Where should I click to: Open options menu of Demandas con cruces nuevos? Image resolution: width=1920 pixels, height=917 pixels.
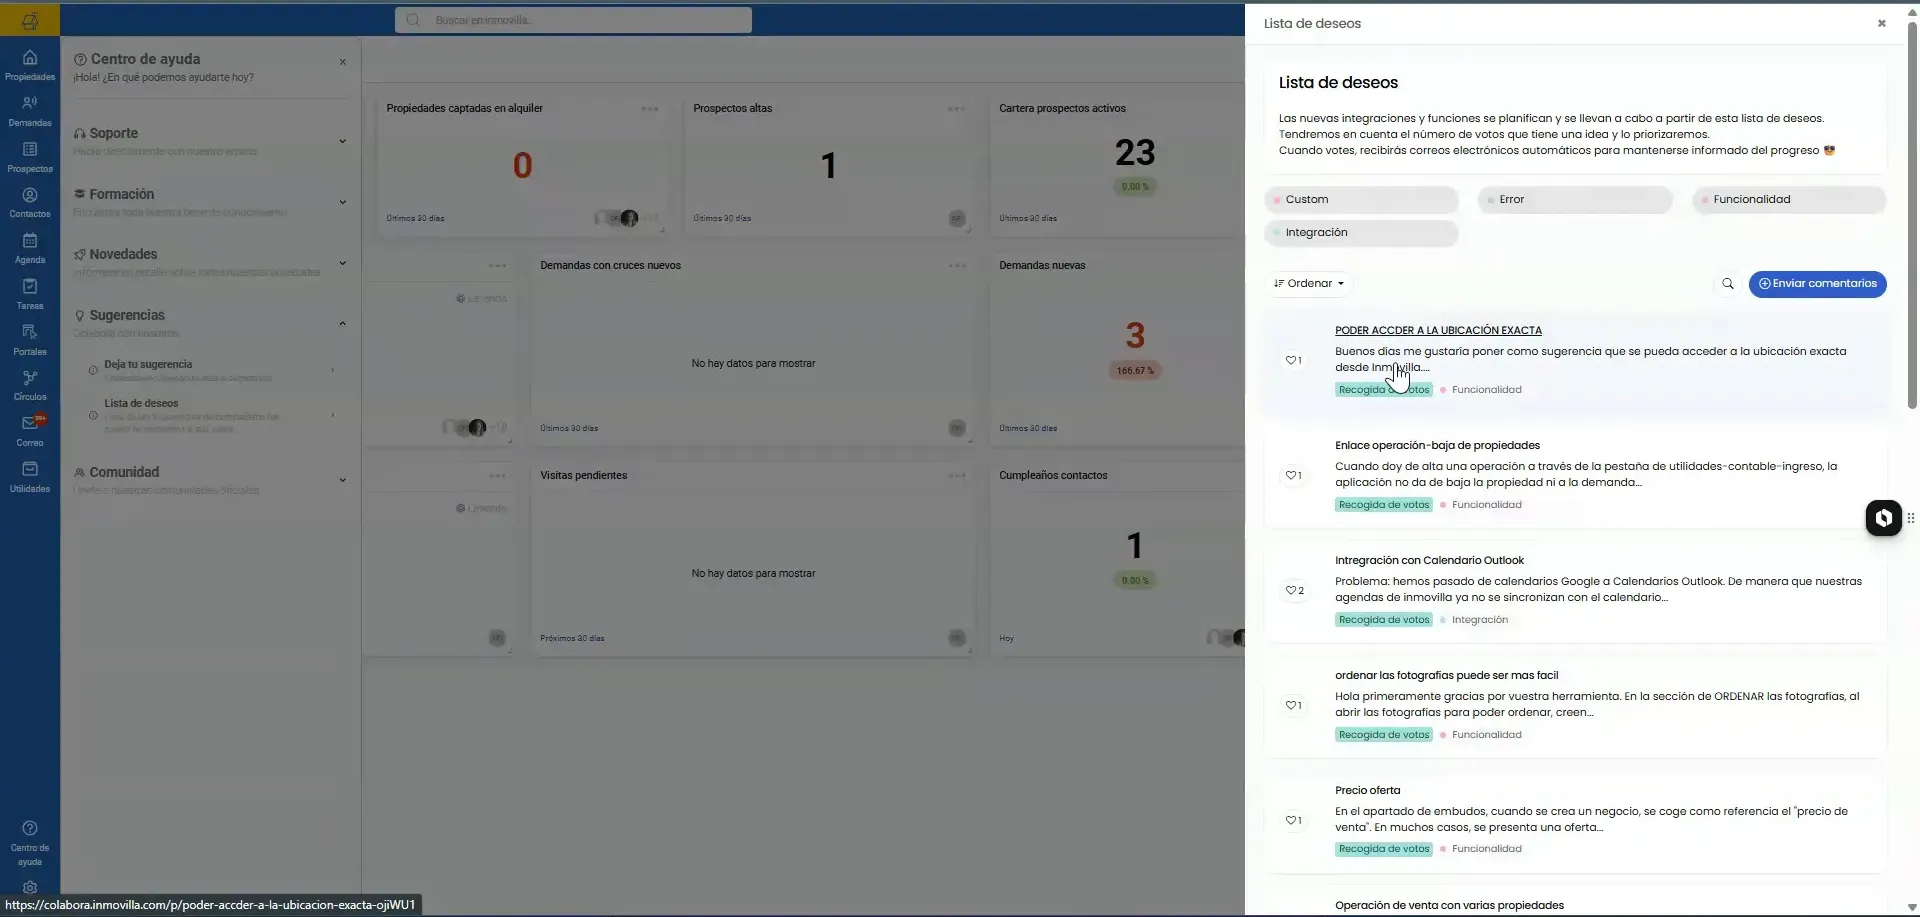tap(957, 266)
